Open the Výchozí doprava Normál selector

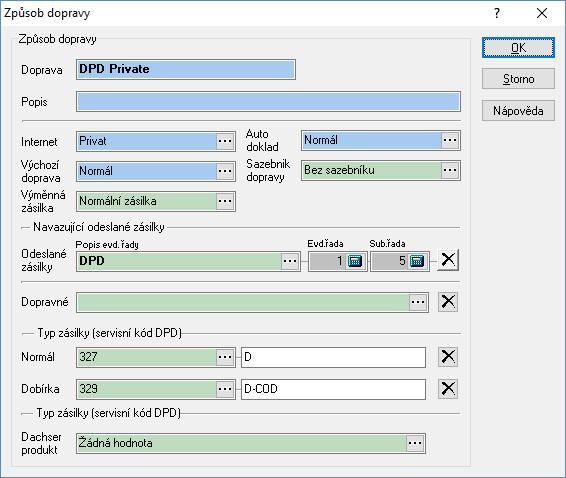coord(225,171)
